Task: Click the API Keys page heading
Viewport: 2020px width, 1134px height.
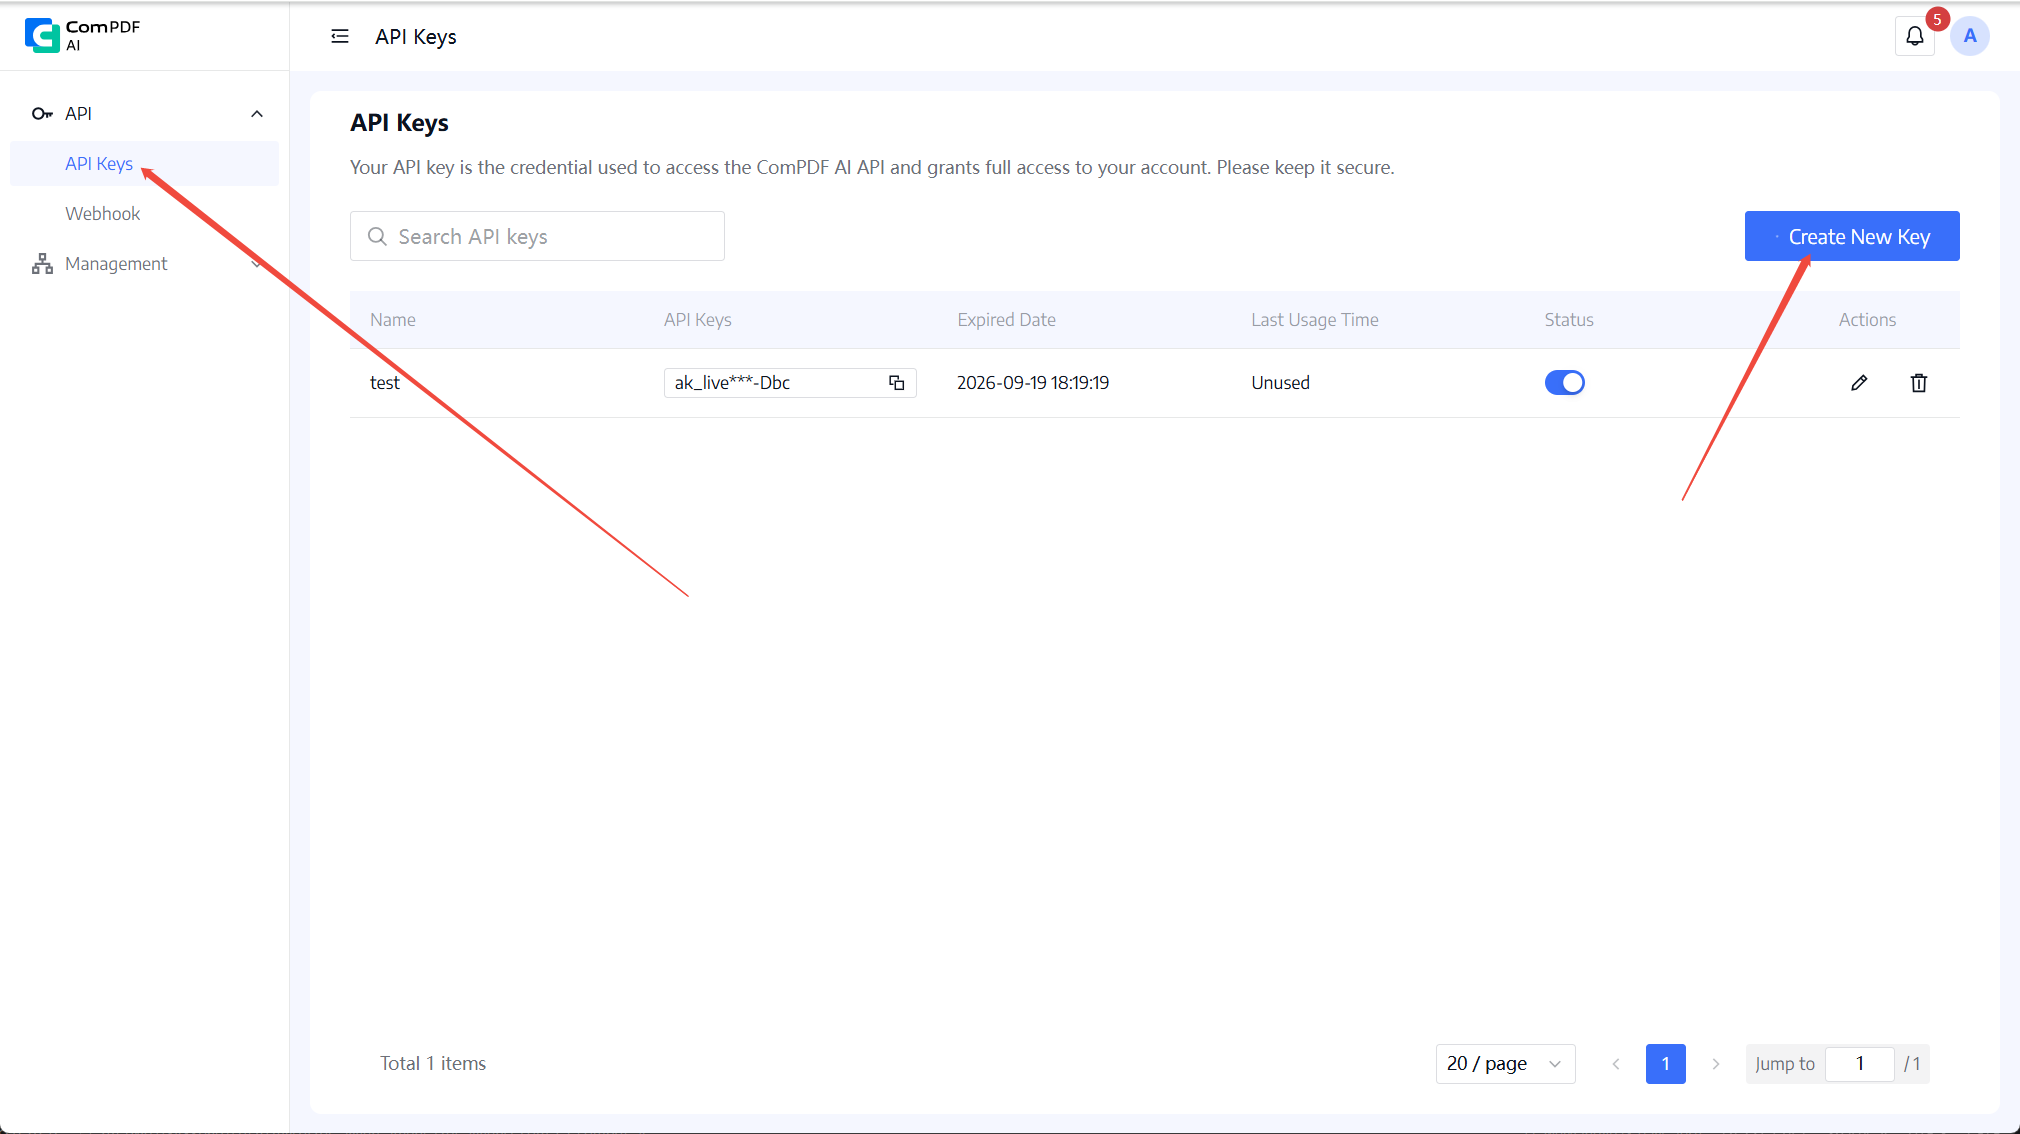Action: coord(399,123)
